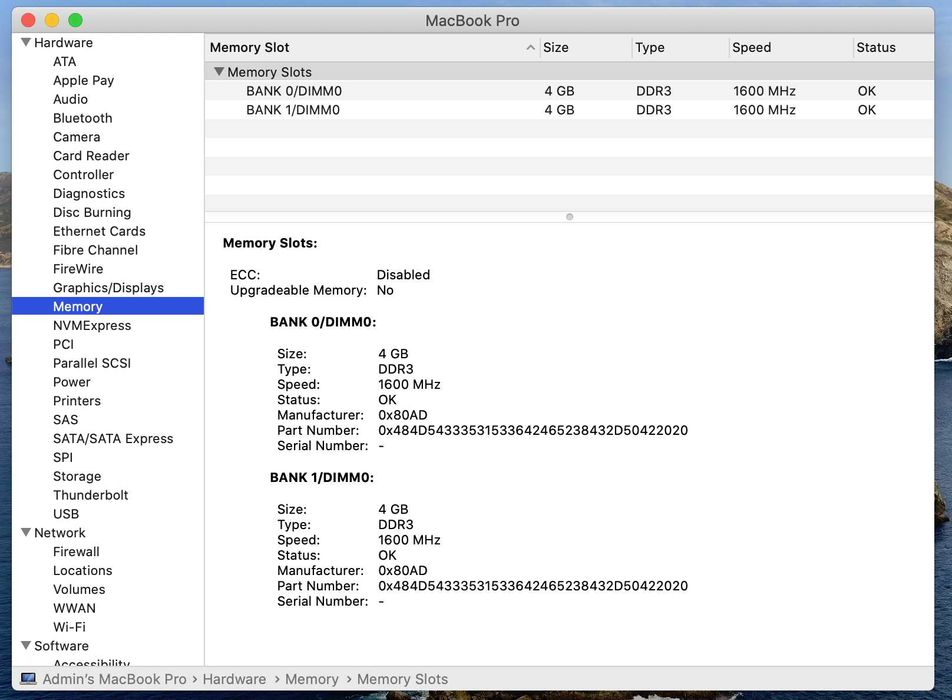The image size is (952, 700).
Task: Sort table by Size column header
Action: point(585,47)
